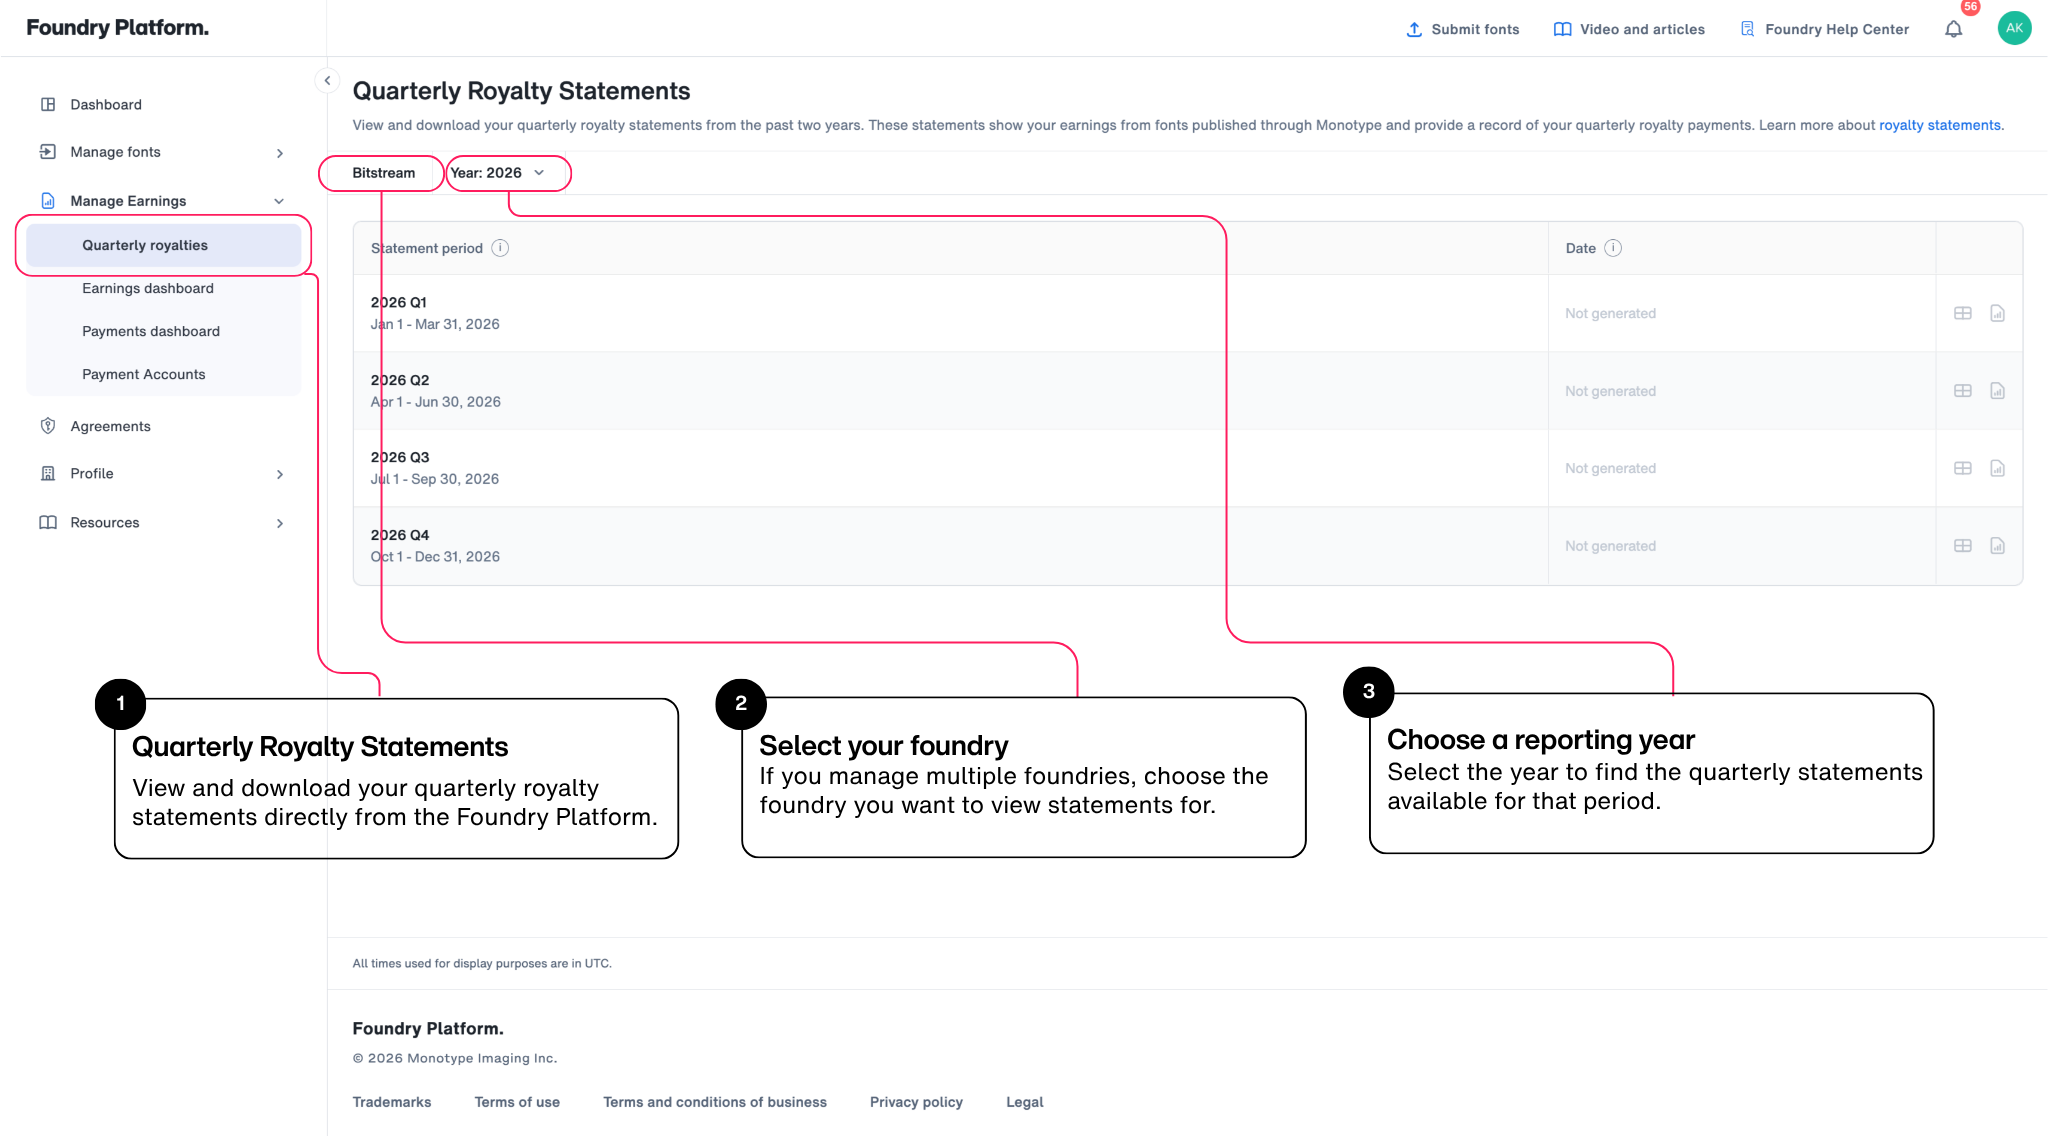The height and width of the screenshot is (1136, 2048).
Task: Open the Foundry Help Center link
Action: [x=1825, y=29]
